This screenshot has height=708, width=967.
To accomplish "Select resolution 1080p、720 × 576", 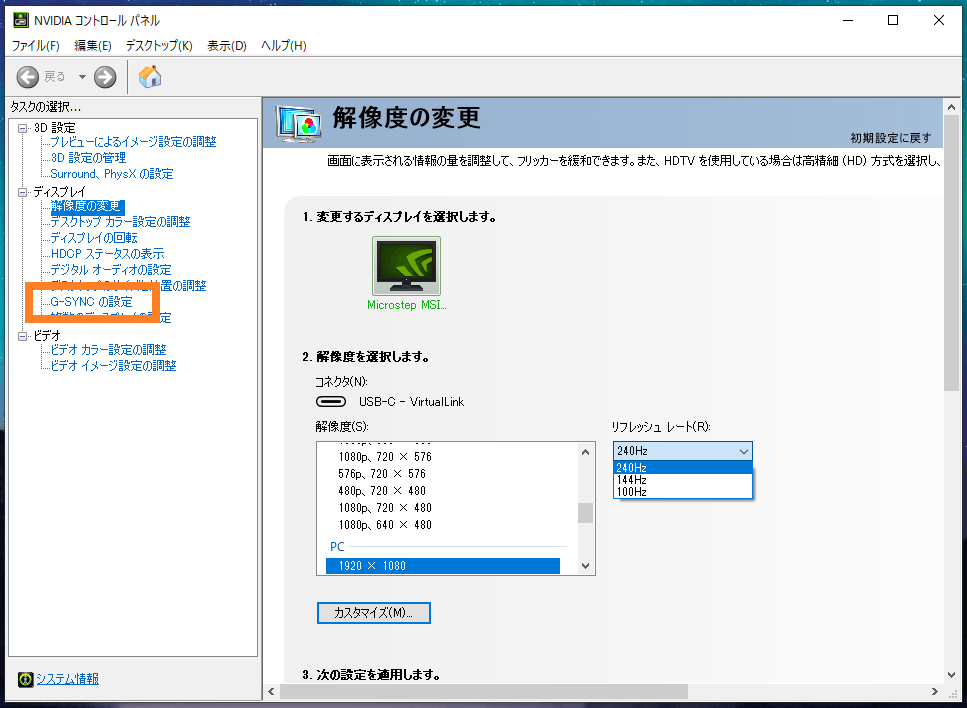I will (x=385, y=457).
